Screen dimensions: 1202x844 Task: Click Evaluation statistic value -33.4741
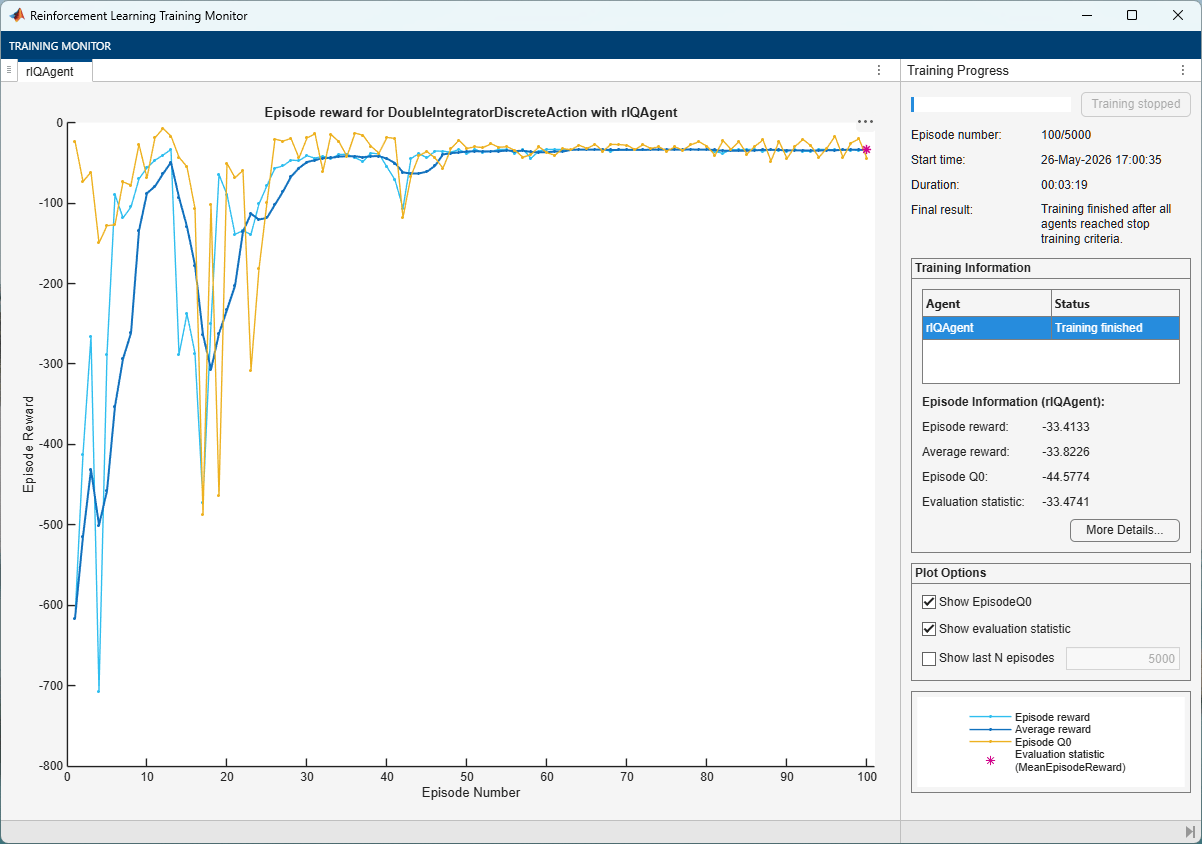pyautogui.click(x=1066, y=501)
